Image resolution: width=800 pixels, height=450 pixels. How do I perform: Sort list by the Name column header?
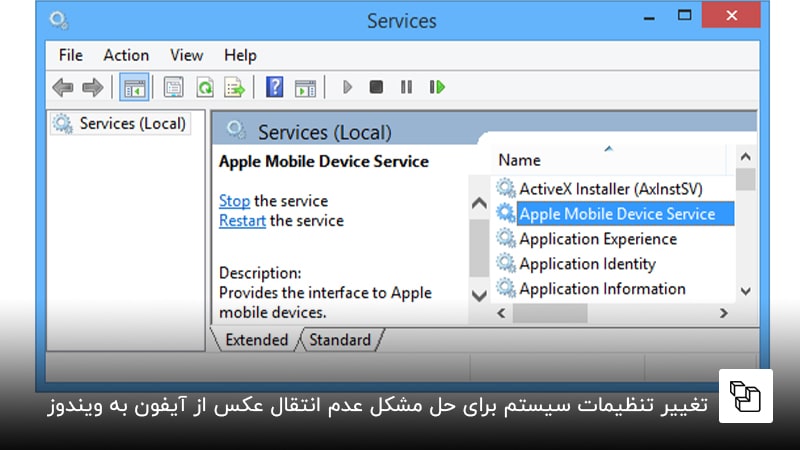pos(608,160)
